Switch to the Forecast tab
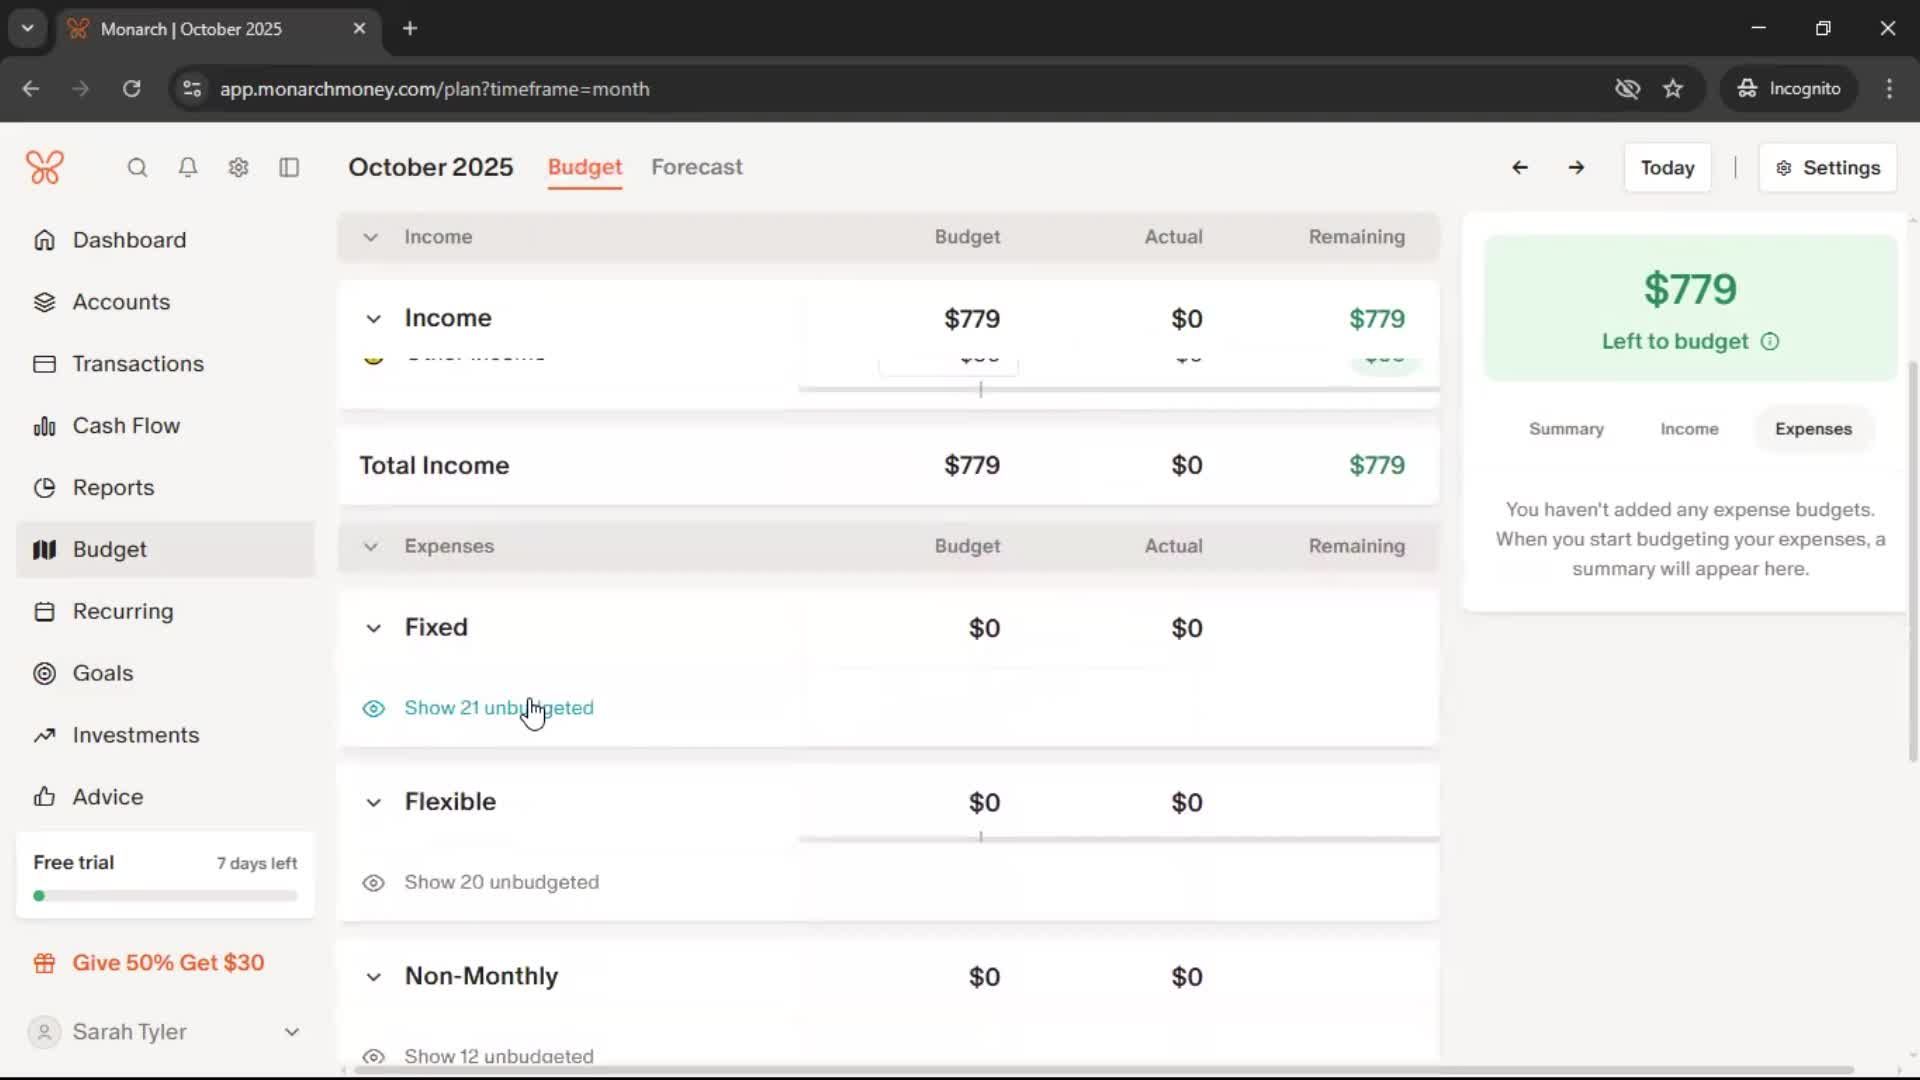The image size is (1920, 1080). 696,167
